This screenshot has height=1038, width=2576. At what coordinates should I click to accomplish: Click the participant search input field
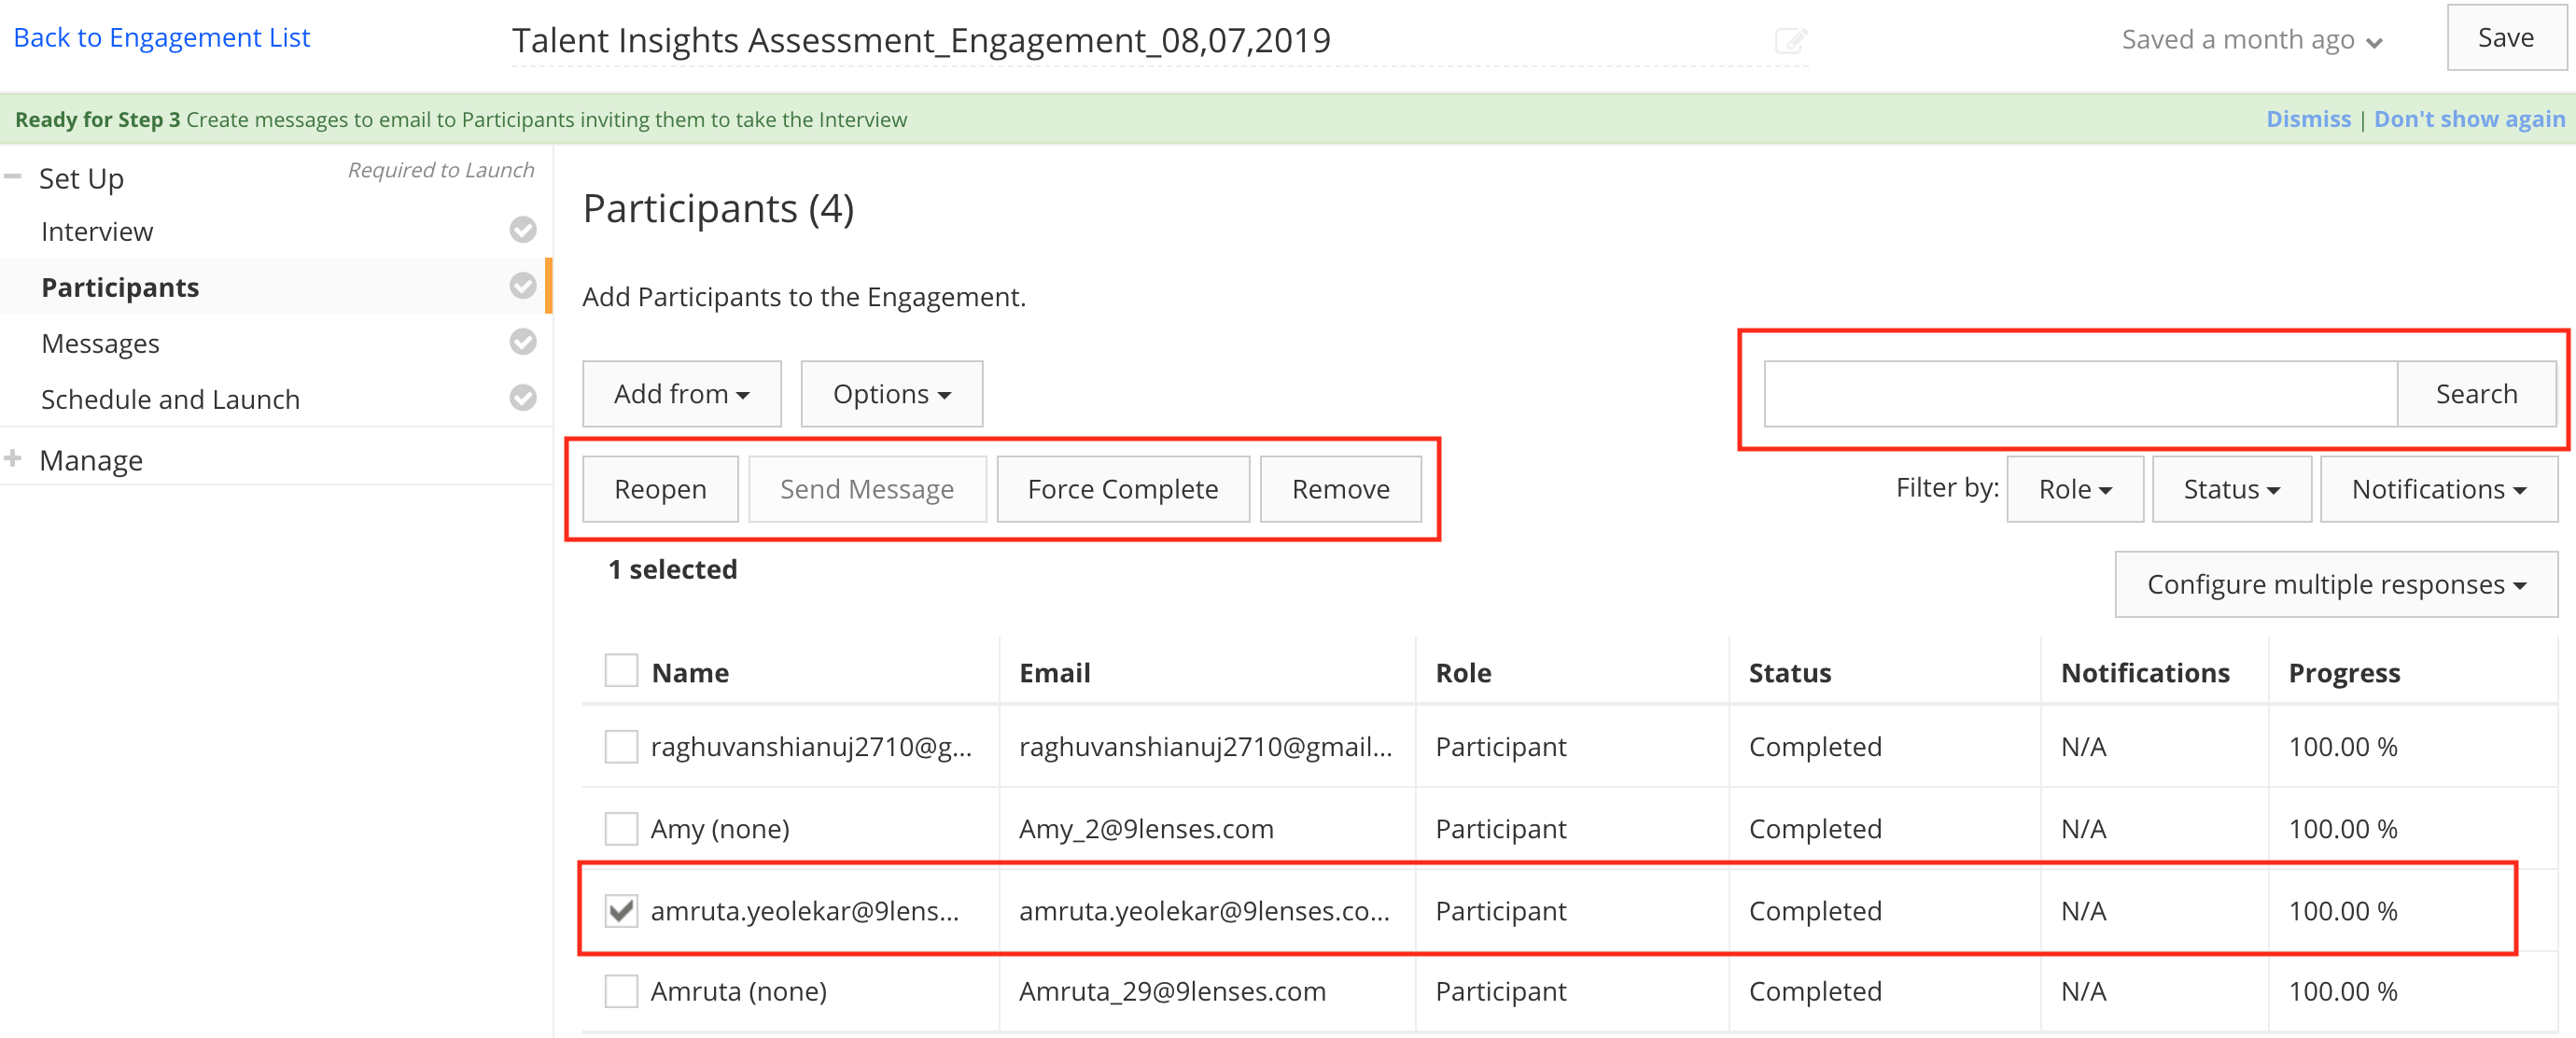coord(2079,394)
